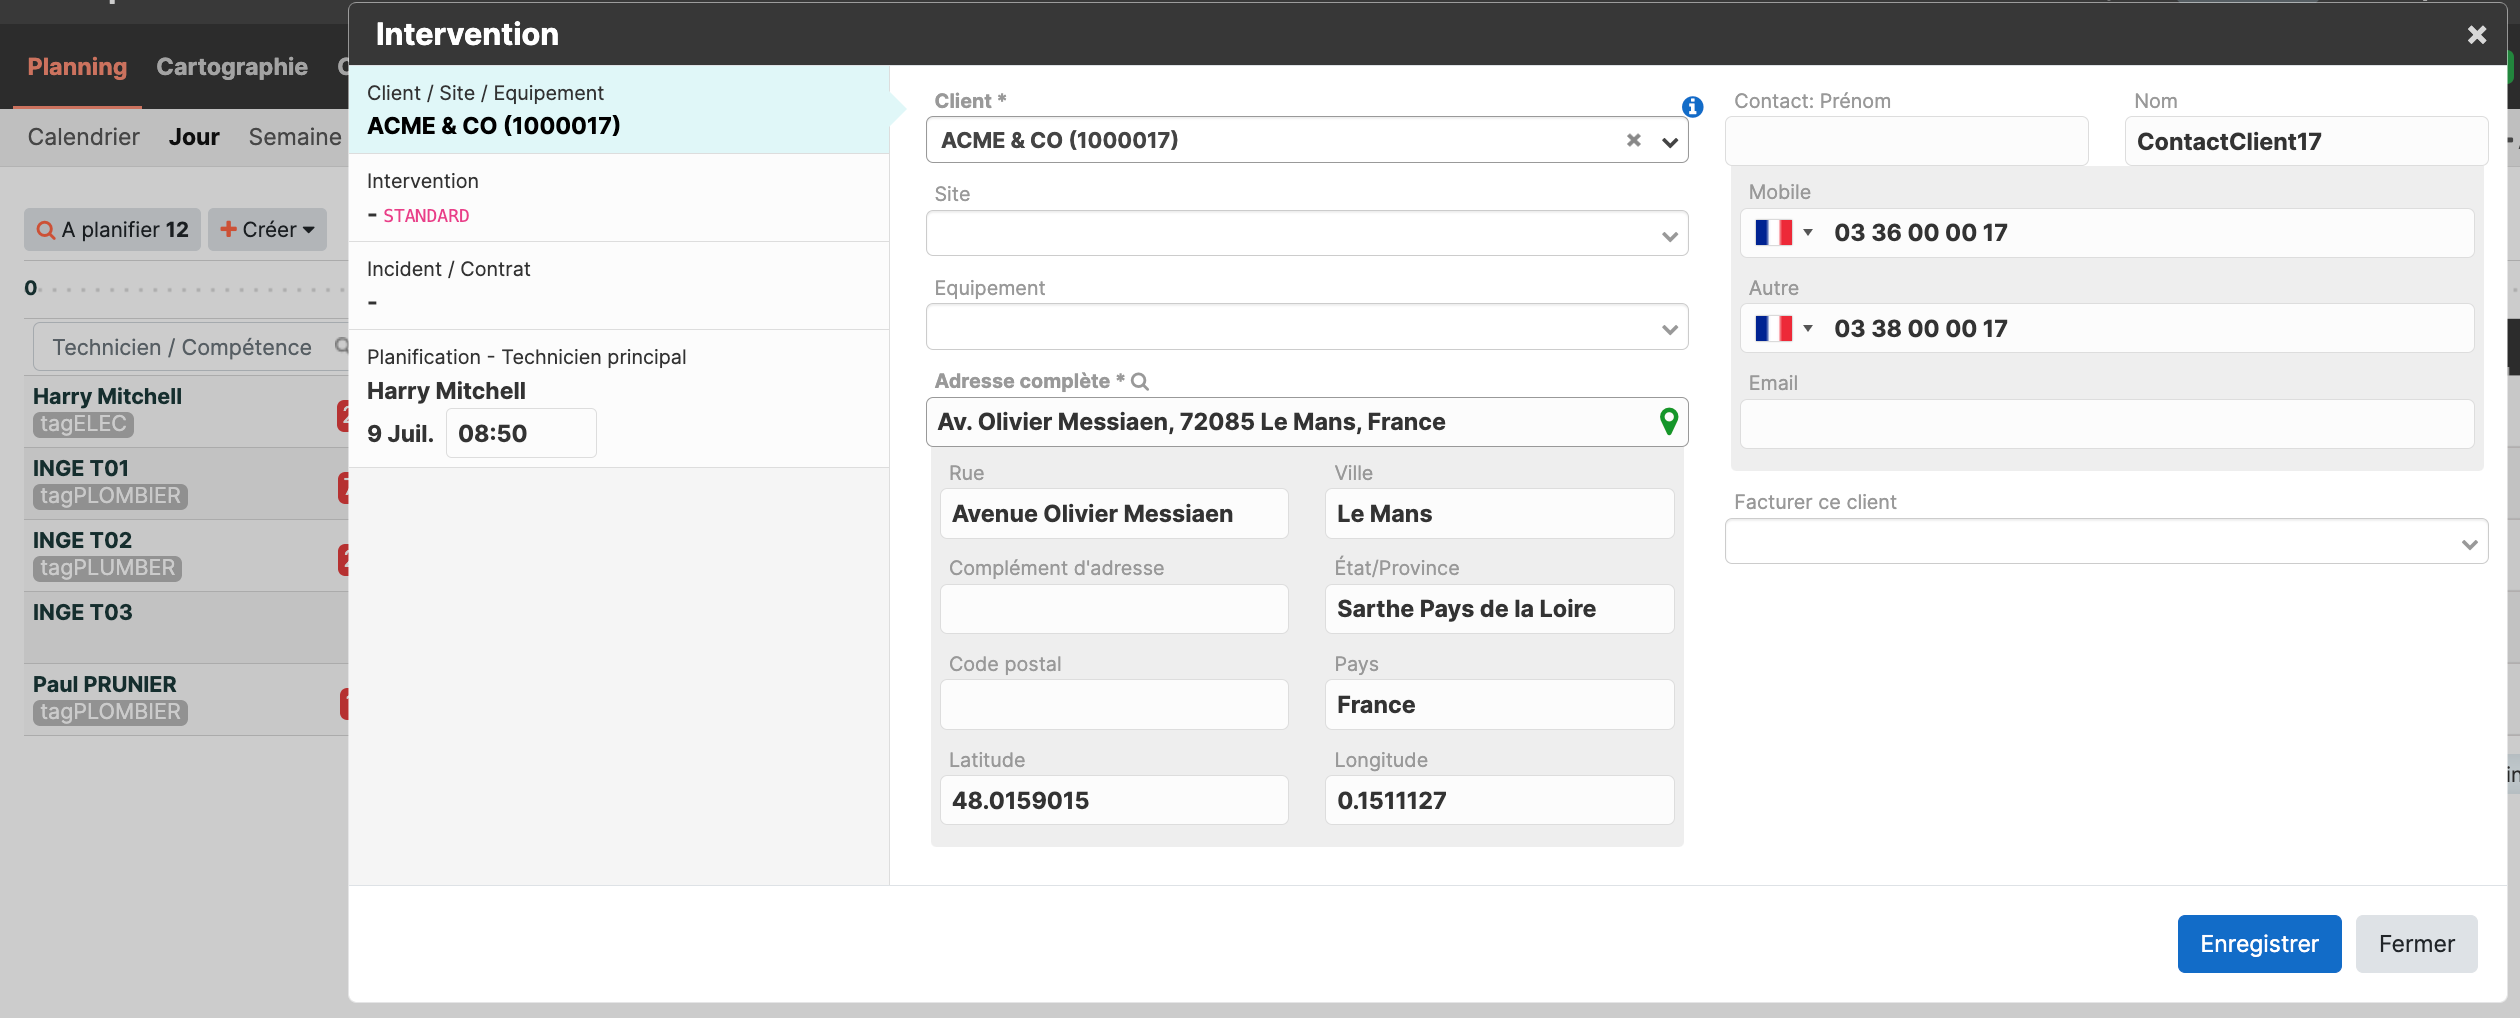This screenshot has width=2520, height=1018.
Task: Click the Email input field
Action: (2107, 424)
